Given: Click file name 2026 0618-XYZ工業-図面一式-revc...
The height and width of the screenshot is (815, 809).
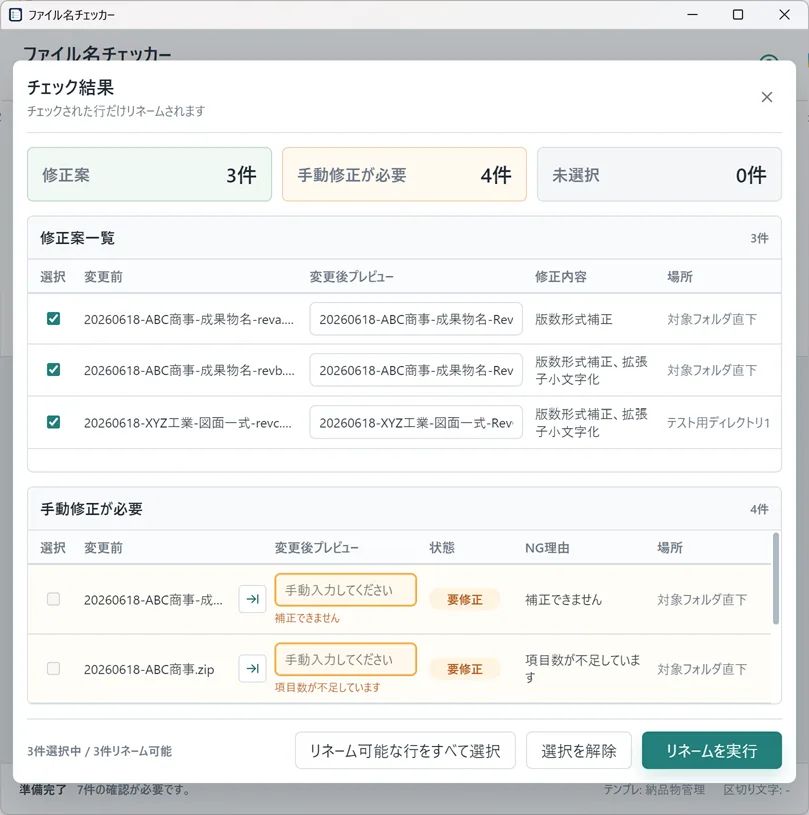Looking at the screenshot, I should [x=188, y=423].
